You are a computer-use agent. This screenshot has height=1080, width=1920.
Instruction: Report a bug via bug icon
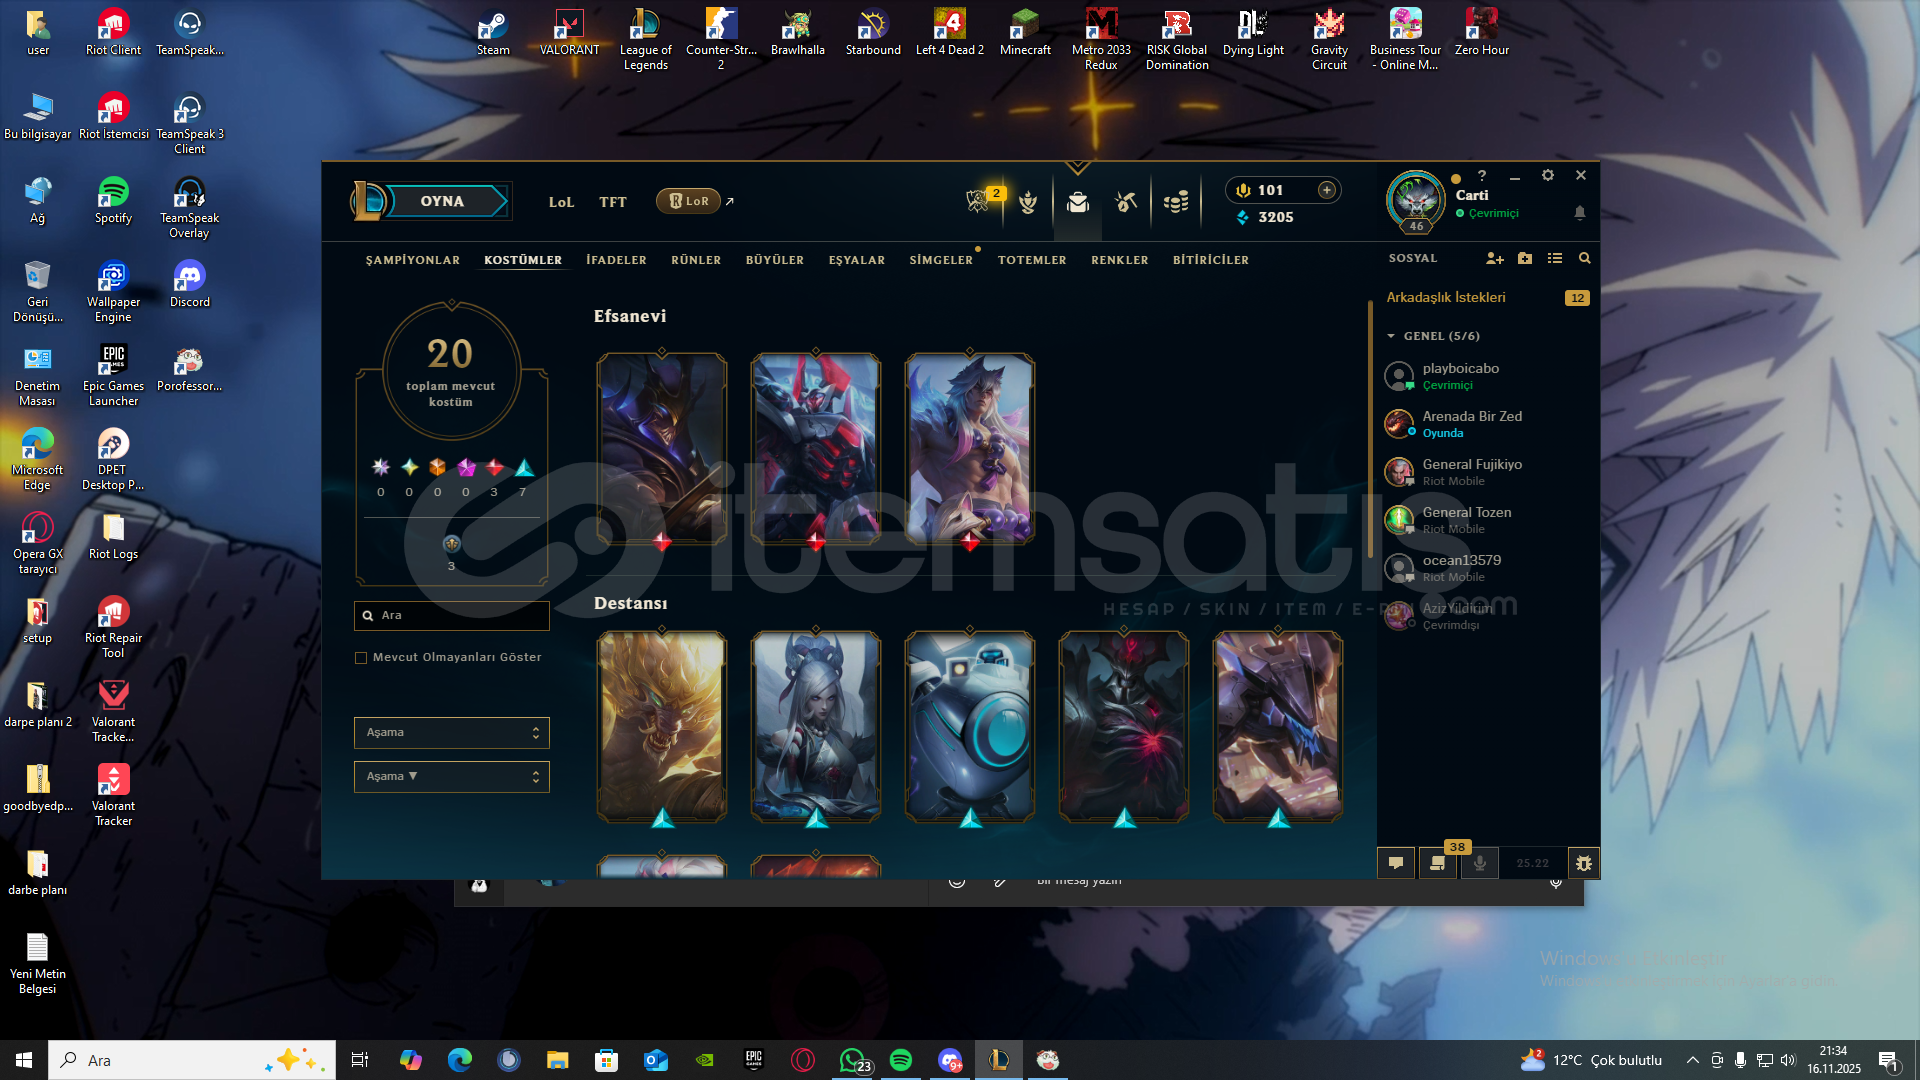coord(1583,863)
